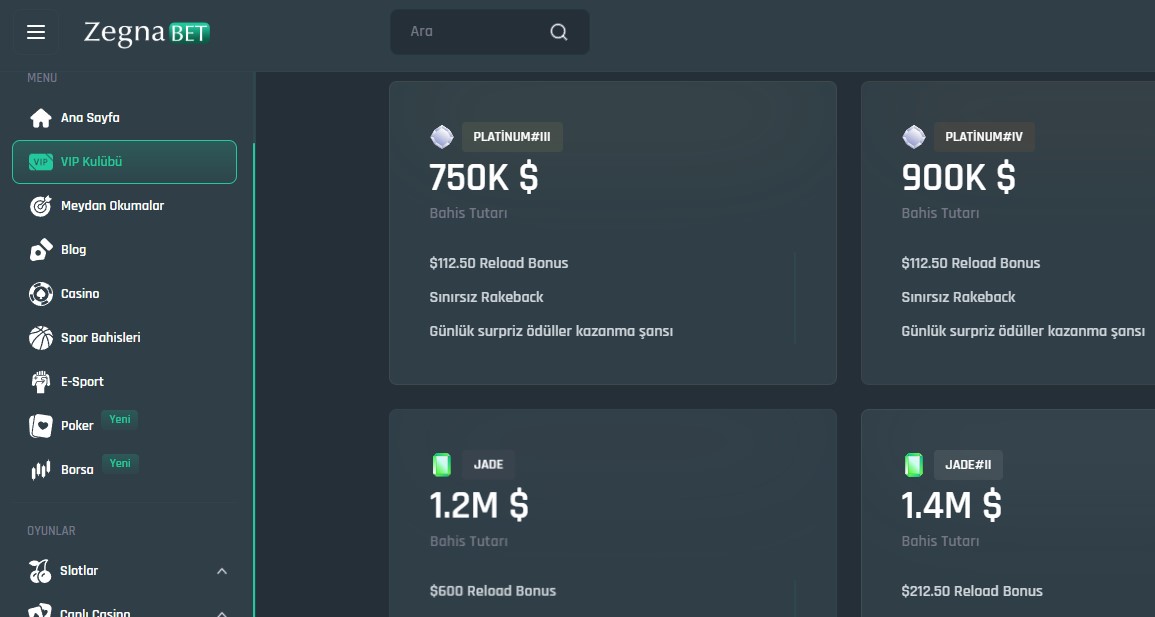Collapse the Slotlar section chevron

point(222,571)
